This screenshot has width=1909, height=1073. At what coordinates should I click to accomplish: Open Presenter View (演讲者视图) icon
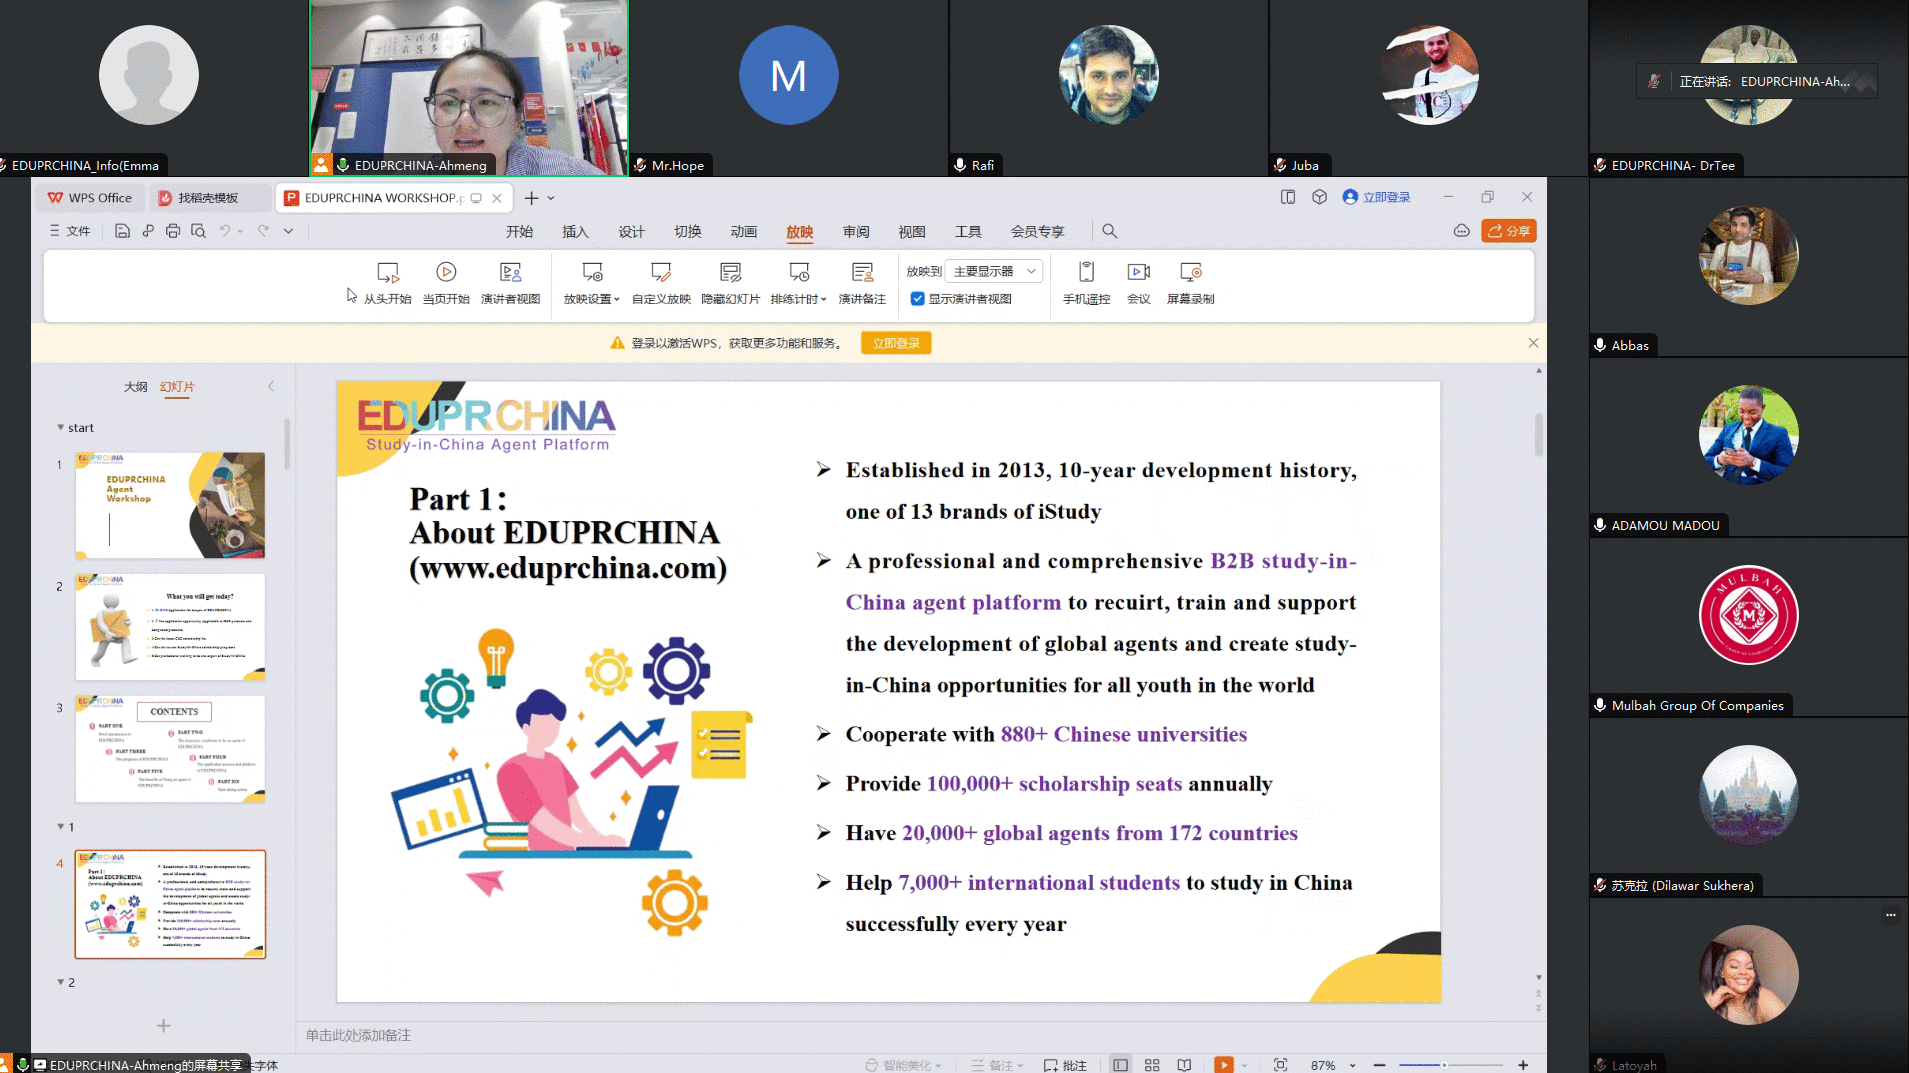click(x=510, y=272)
